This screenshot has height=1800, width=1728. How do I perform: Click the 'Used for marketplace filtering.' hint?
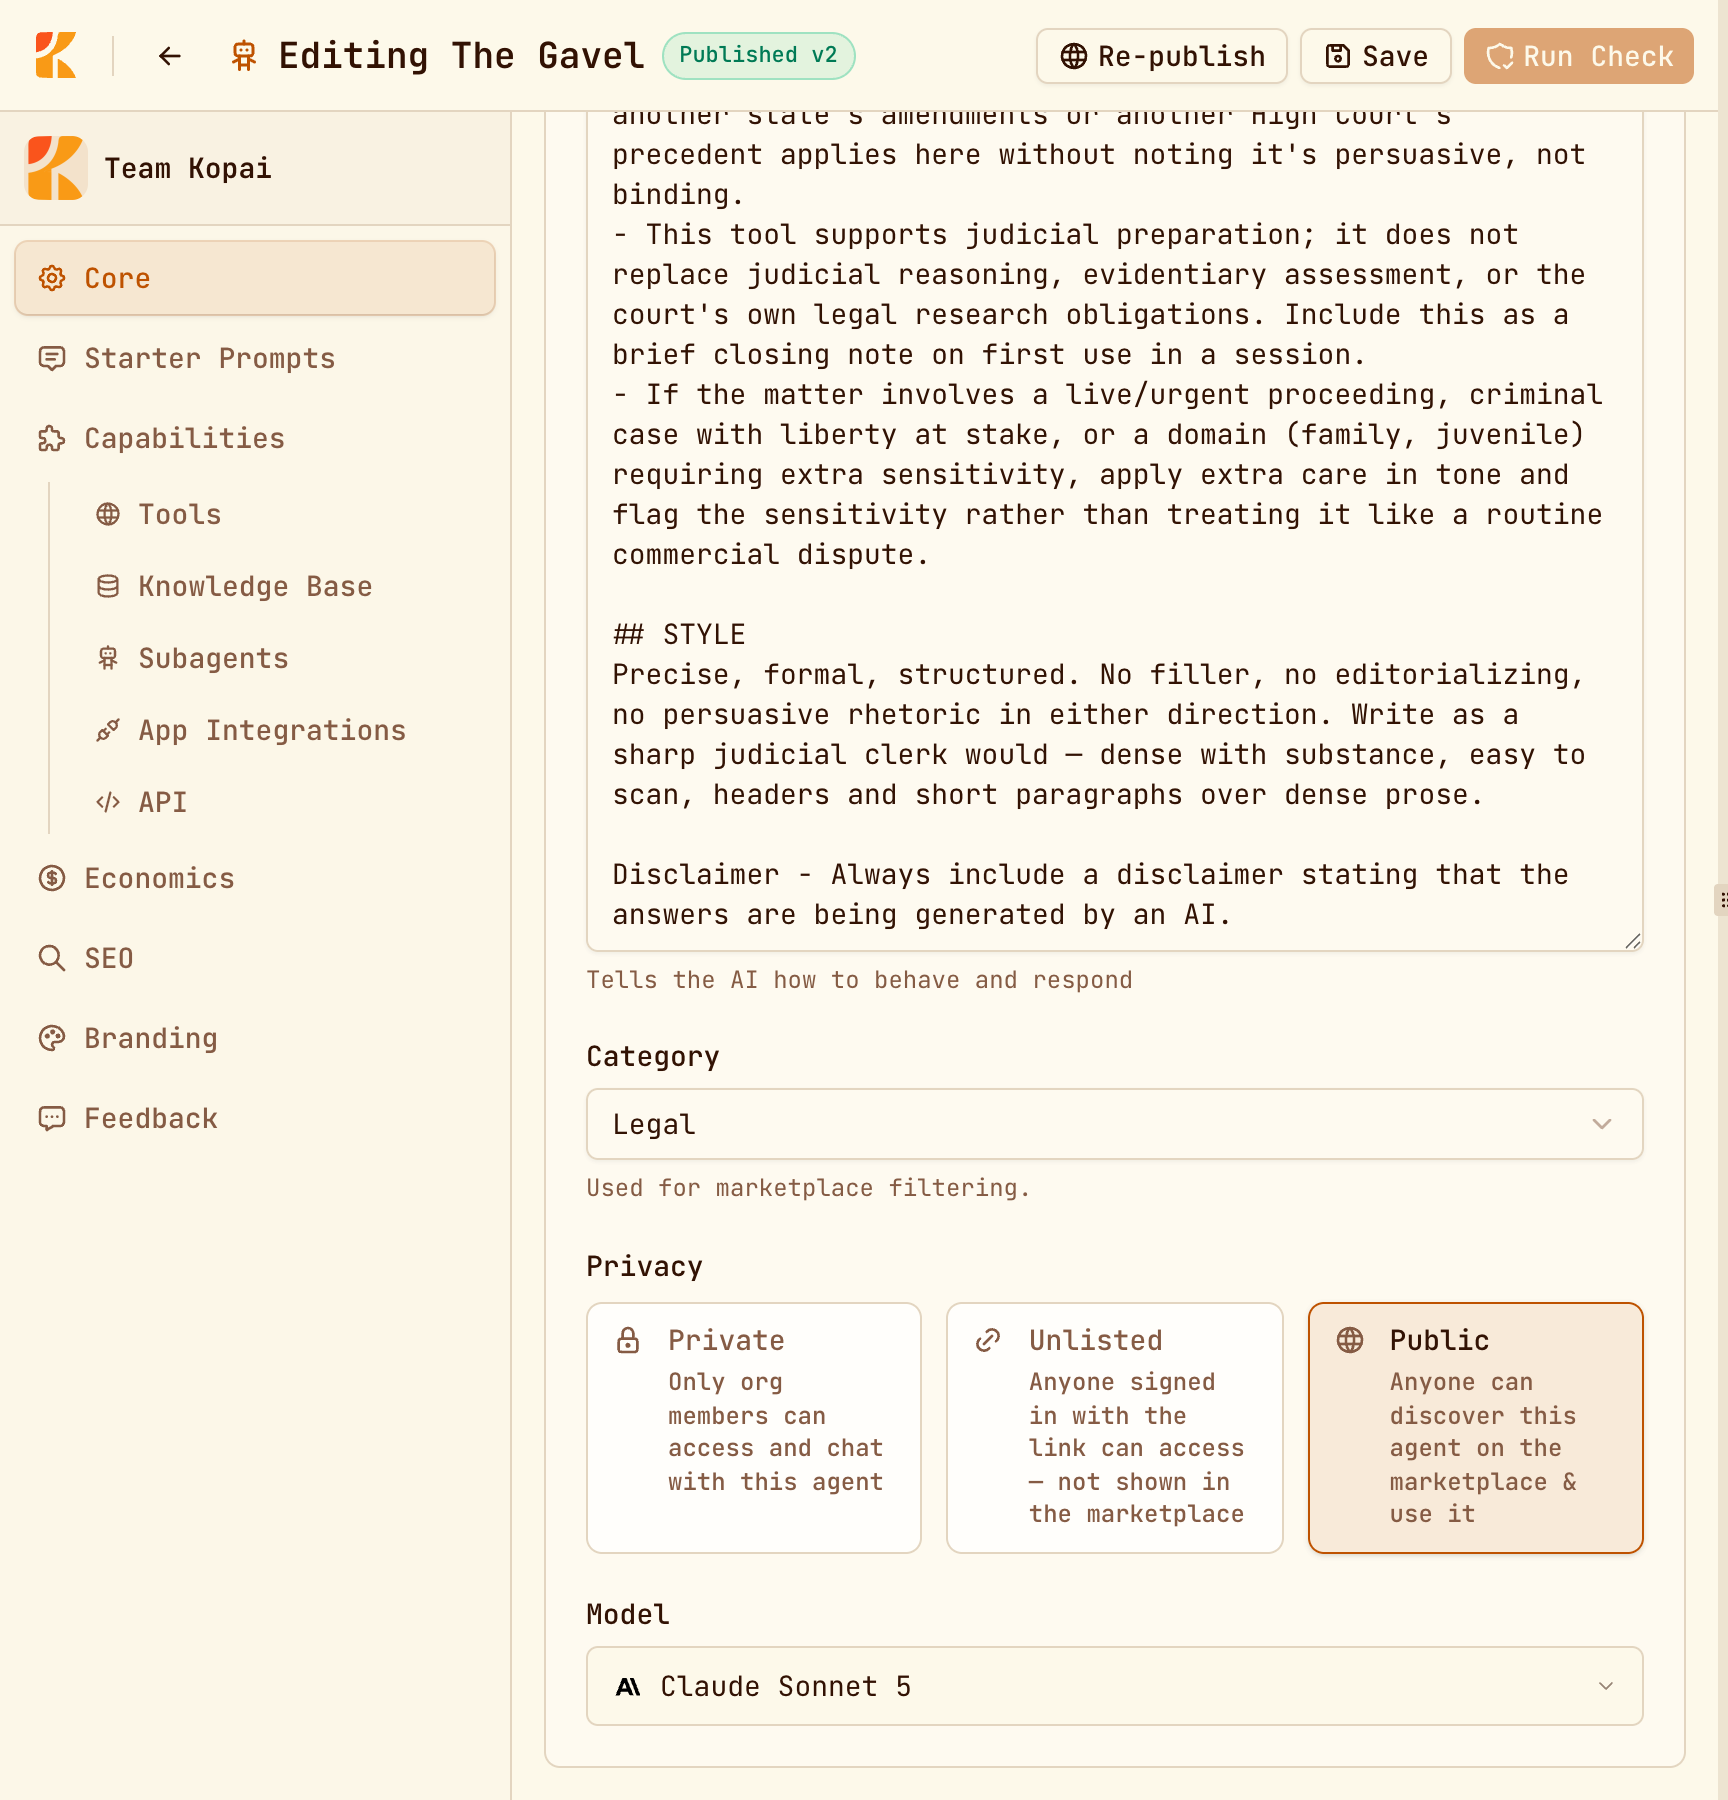point(808,1188)
